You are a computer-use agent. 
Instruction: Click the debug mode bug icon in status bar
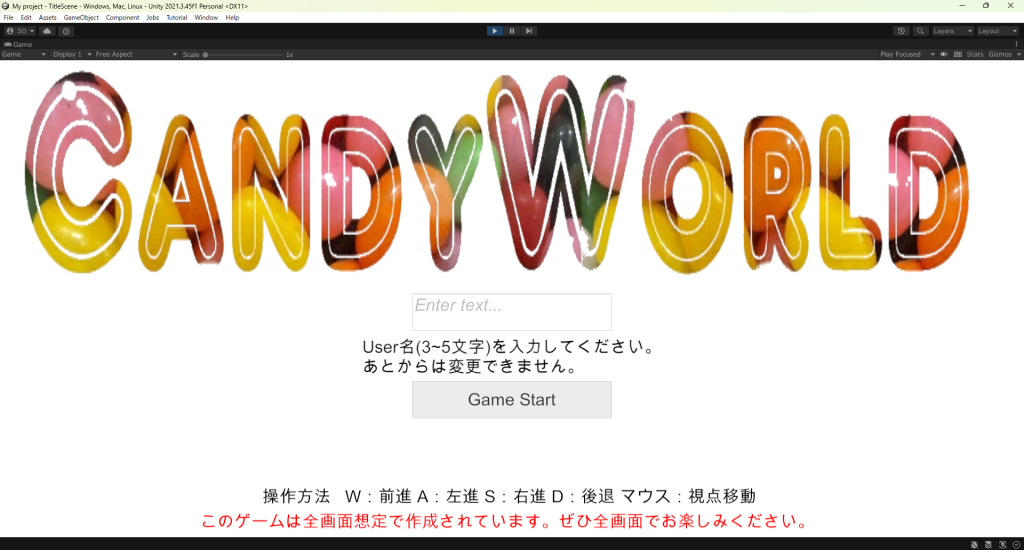pyautogui.click(x=976, y=544)
